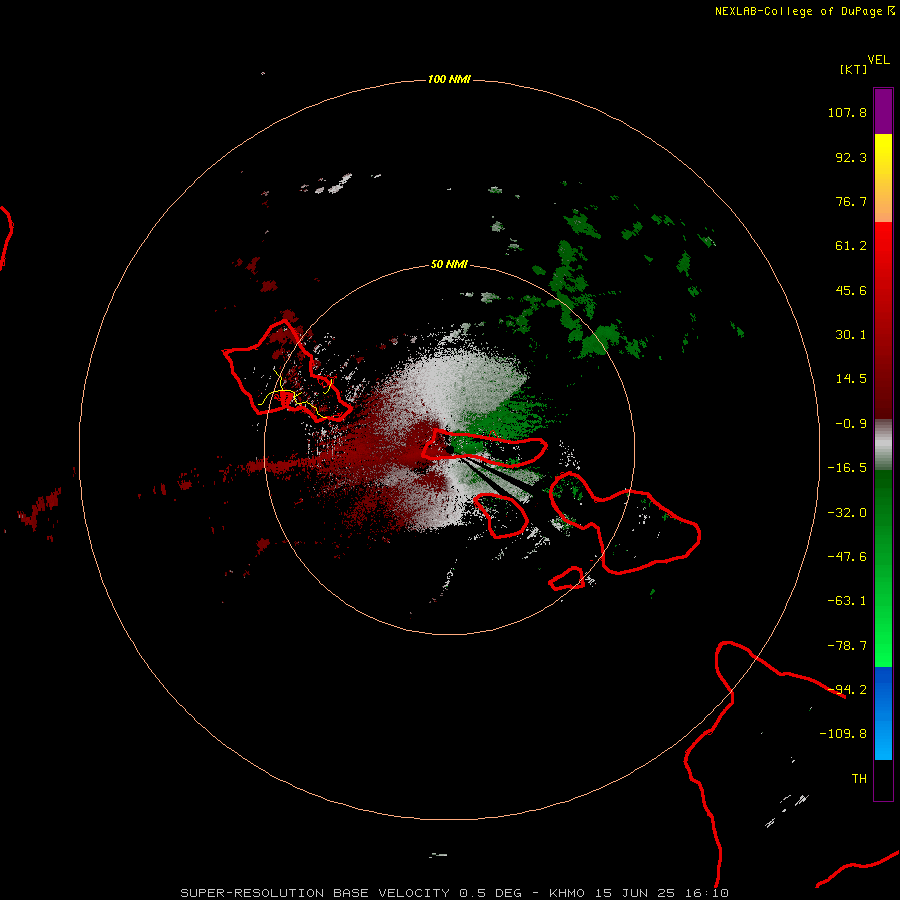Click the TH threshold legend label
900x900 pixels.
pos(859,779)
